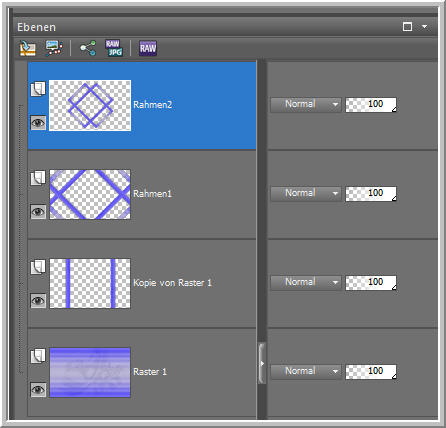This screenshot has width=446, height=428.
Task: Click the first toolbar icon for layer import
Action: (28, 48)
